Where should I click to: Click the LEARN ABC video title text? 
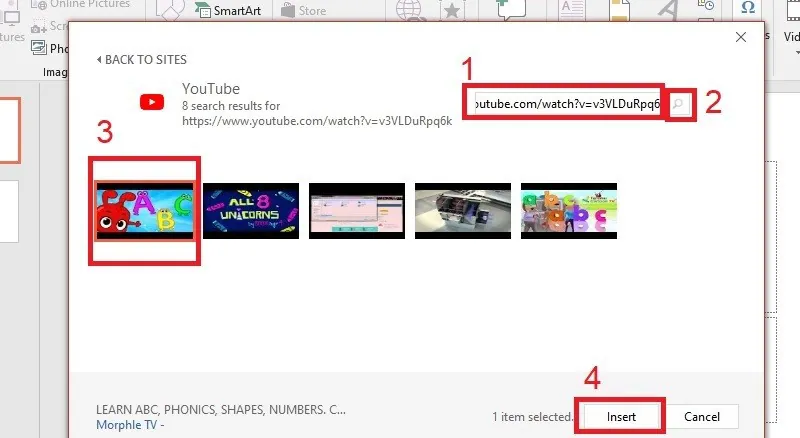tap(221, 410)
